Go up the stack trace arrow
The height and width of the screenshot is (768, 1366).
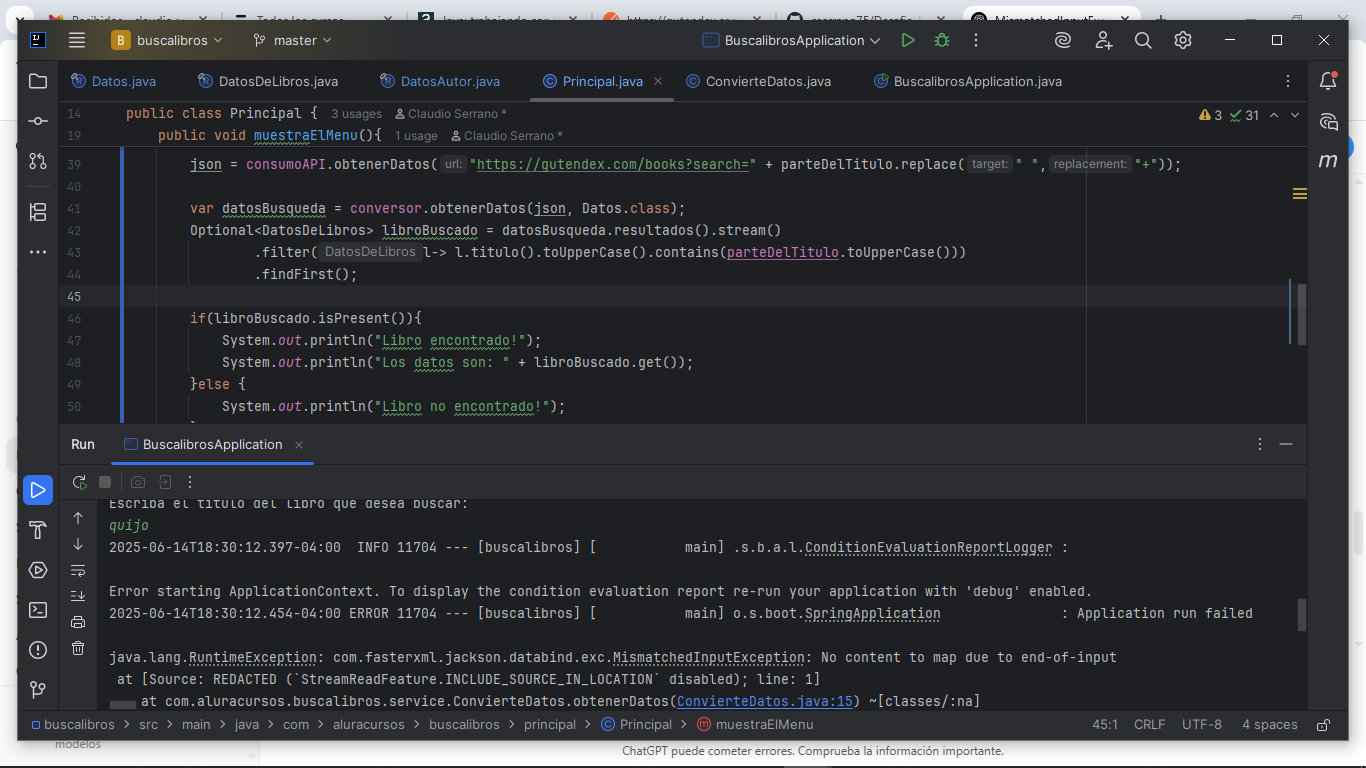pos(78,518)
